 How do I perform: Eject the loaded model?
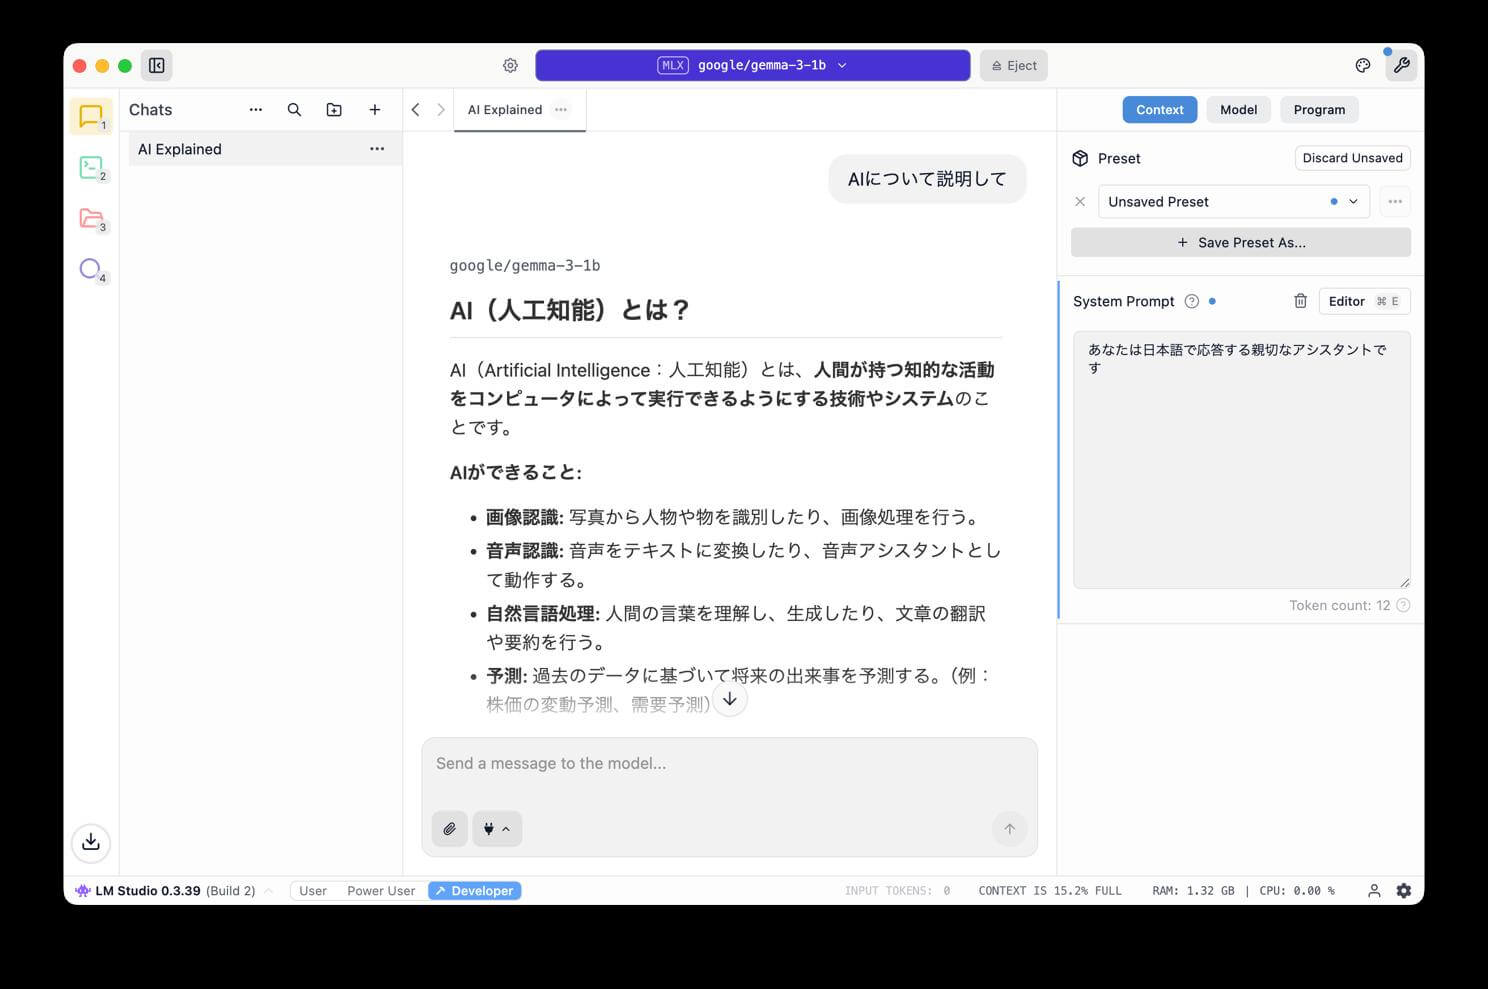[1013, 66]
